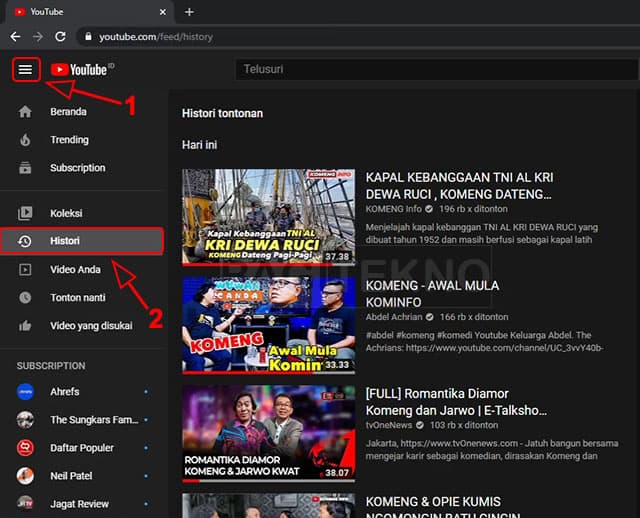Screen dimensions: 640x518
Task: Click the '196 rb x ditonton' view count
Action: (x=473, y=209)
